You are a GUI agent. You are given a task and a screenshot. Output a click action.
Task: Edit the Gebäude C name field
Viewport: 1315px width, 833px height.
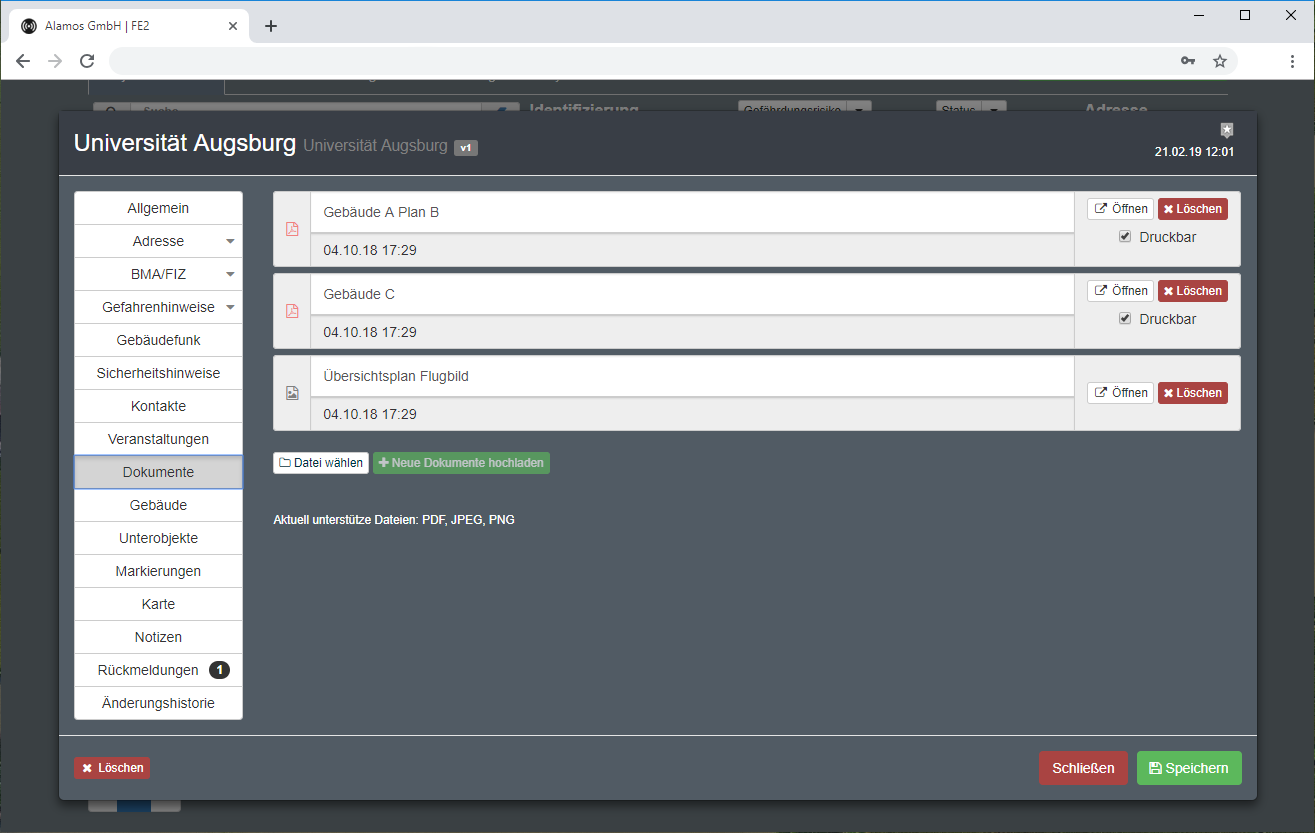click(692, 294)
